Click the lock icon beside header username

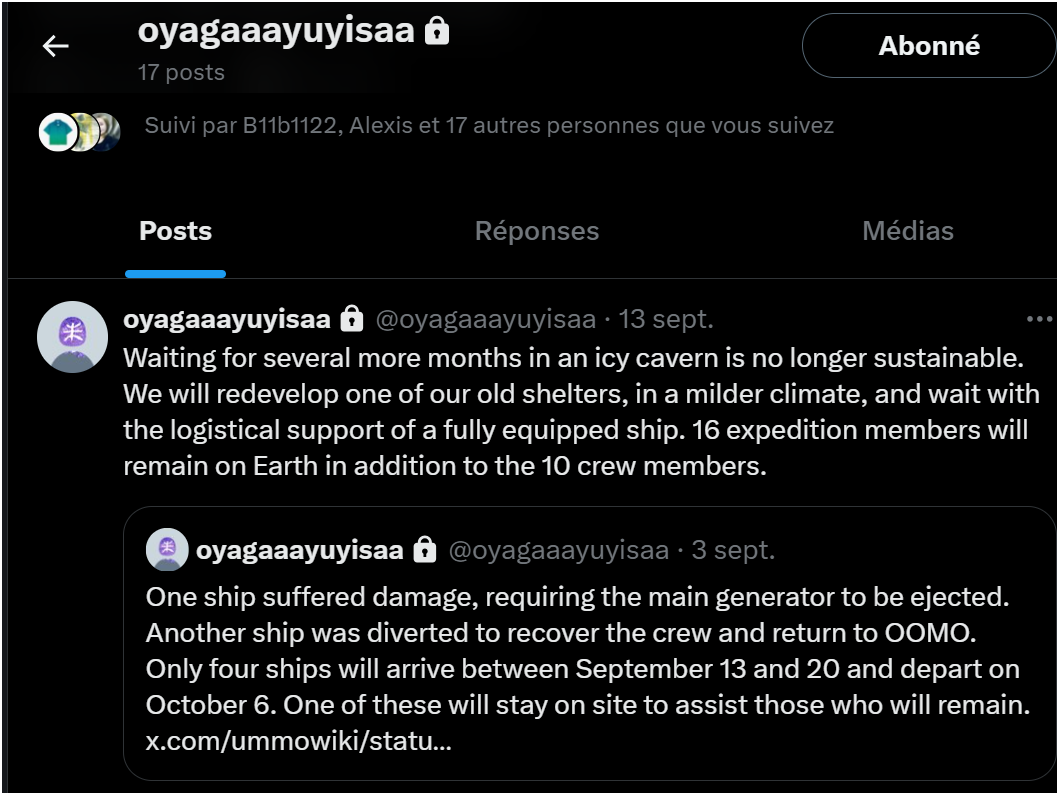coord(437,32)
